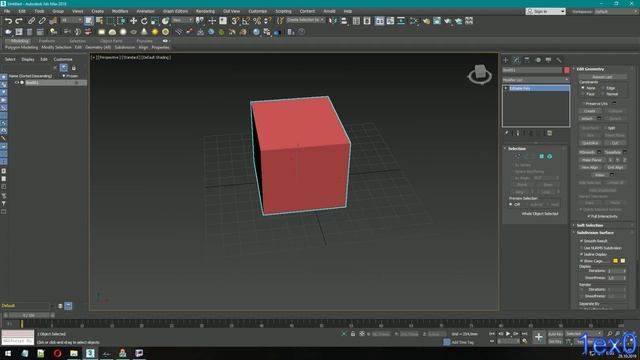This screenshot has height=360, width=640.
Task: Click the Attach button
Action: tap(587, 118)
